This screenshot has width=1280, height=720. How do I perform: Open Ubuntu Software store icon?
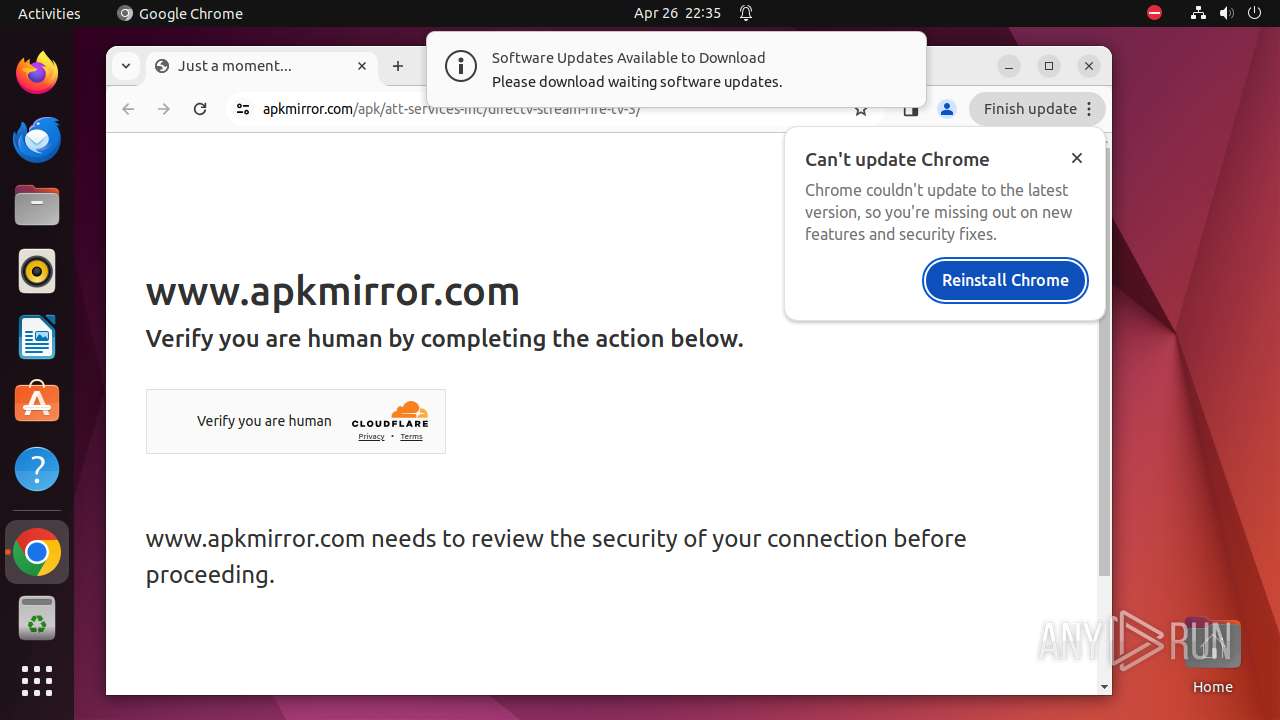37,403
